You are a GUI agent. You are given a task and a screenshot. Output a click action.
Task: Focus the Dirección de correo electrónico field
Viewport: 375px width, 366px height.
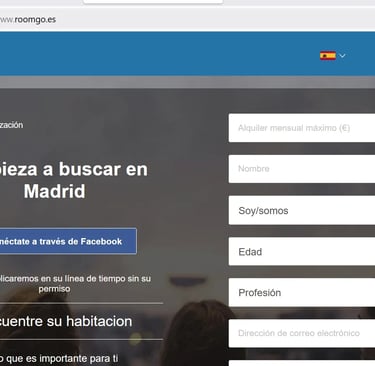pyautogui.click(x=302, y=333)
